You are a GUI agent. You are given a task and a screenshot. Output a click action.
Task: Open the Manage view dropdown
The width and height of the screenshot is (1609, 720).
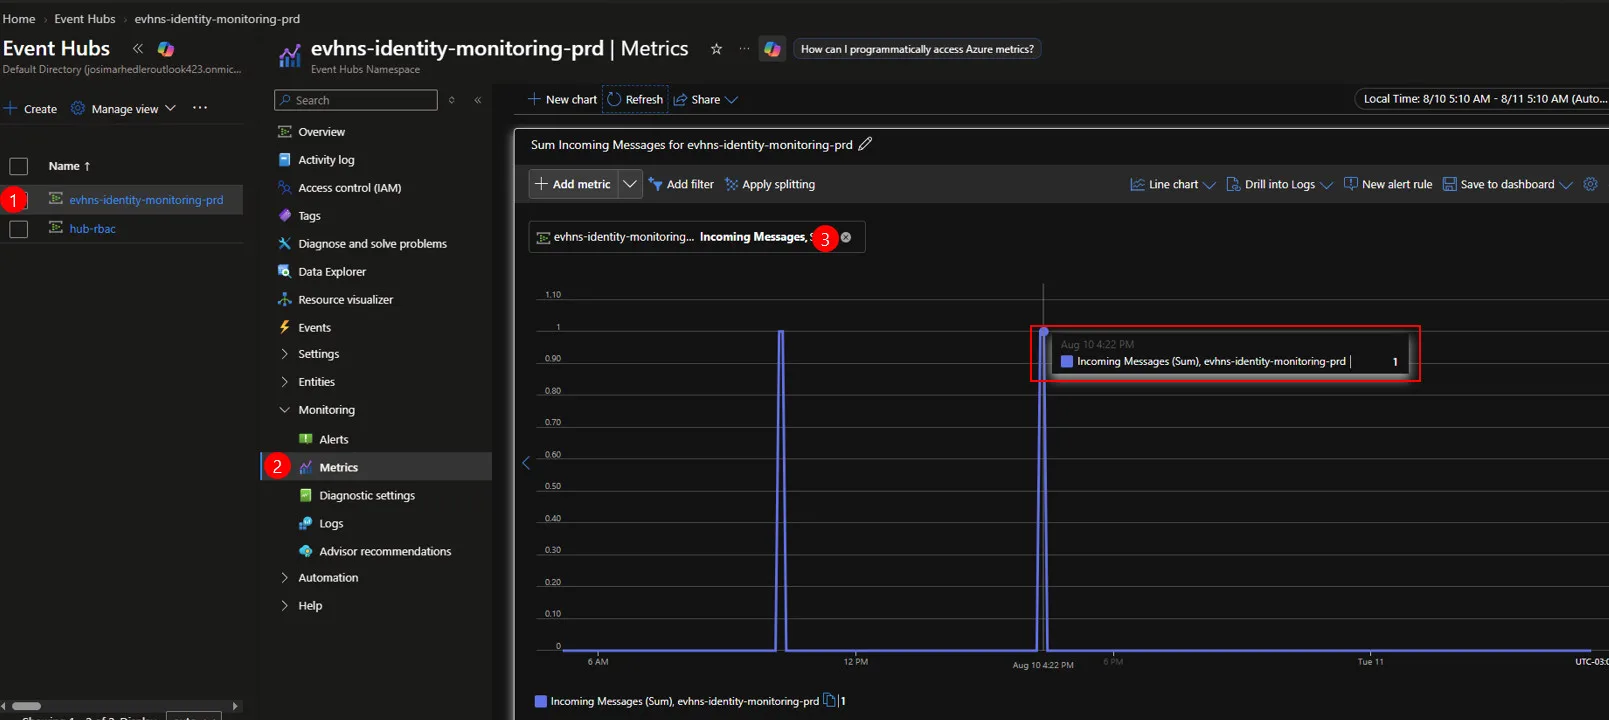point(124,108)
